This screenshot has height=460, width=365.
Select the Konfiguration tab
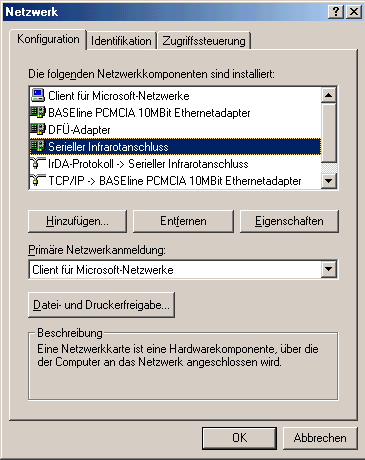(48, 39)
